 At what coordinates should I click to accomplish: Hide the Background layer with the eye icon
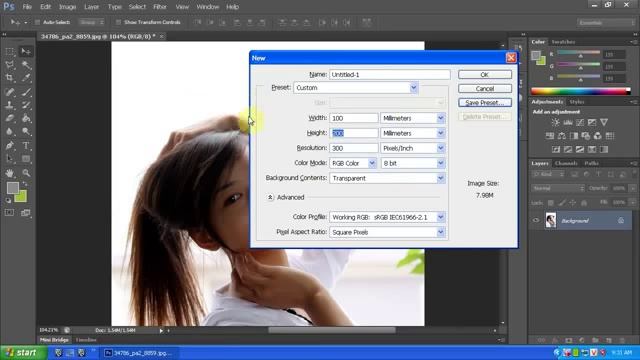536,220
